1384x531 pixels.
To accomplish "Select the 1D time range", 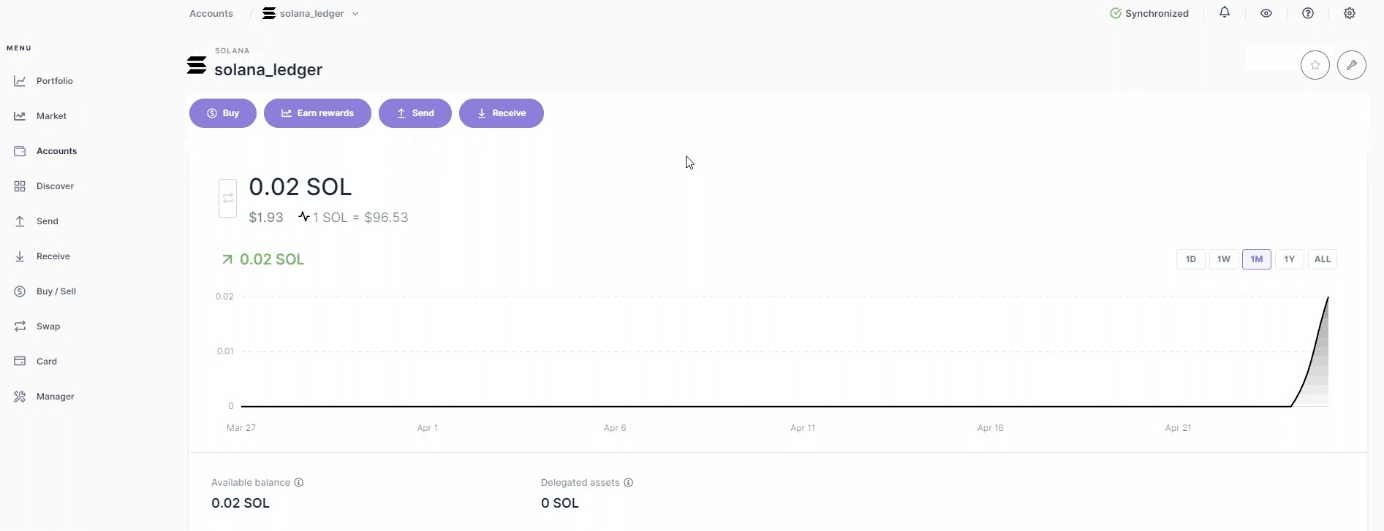I will point(1191,259).
